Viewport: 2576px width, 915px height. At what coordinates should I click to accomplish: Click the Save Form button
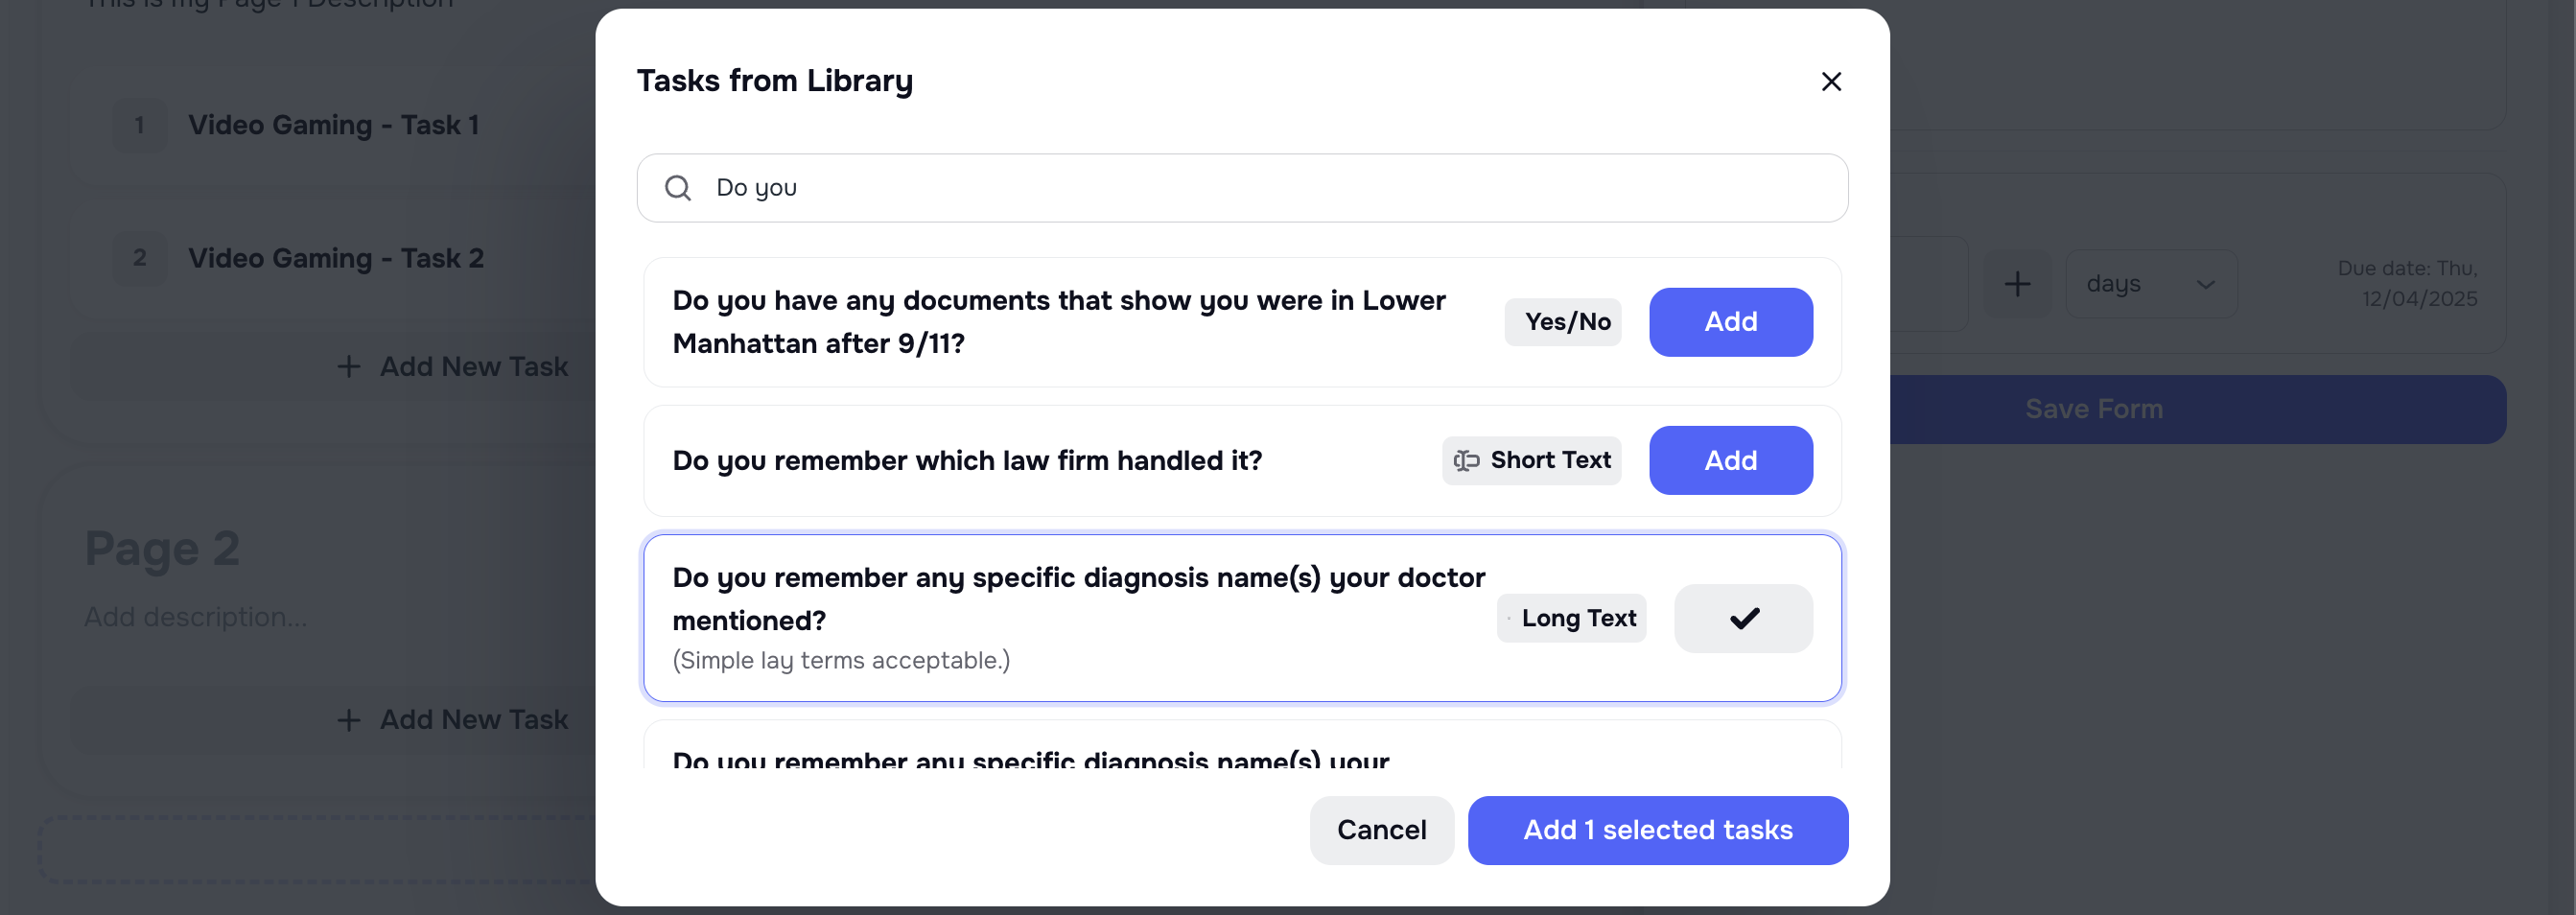click(2092, 408)
